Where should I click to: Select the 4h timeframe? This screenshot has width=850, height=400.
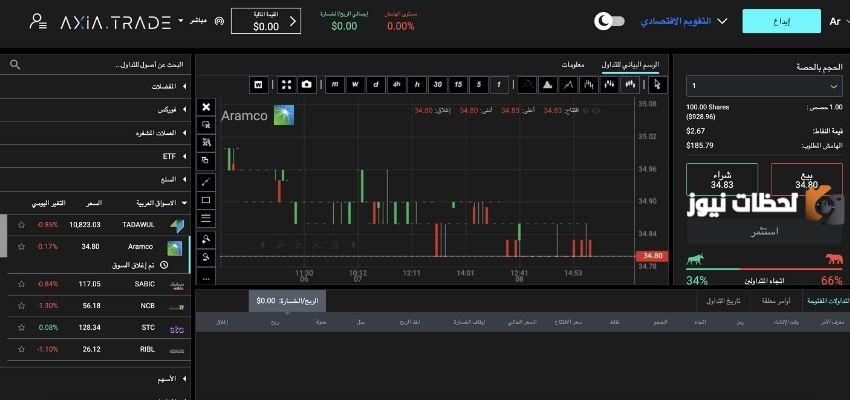396,85
